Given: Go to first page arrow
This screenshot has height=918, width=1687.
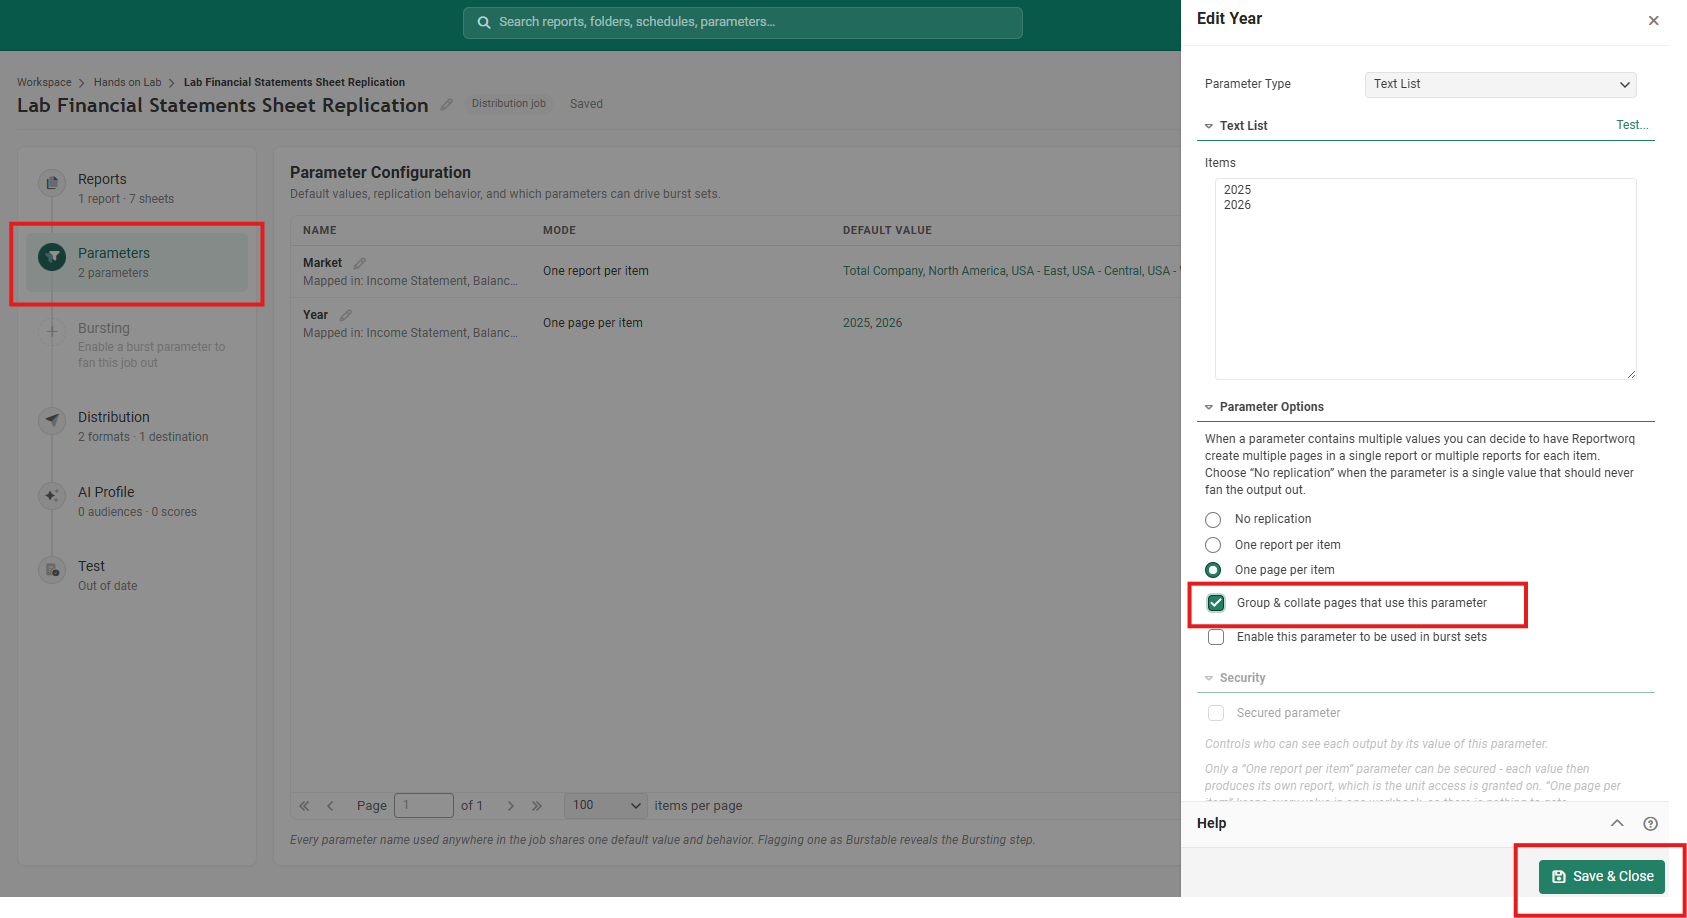Looking at the screenshot, I should (x=304, y=806).
